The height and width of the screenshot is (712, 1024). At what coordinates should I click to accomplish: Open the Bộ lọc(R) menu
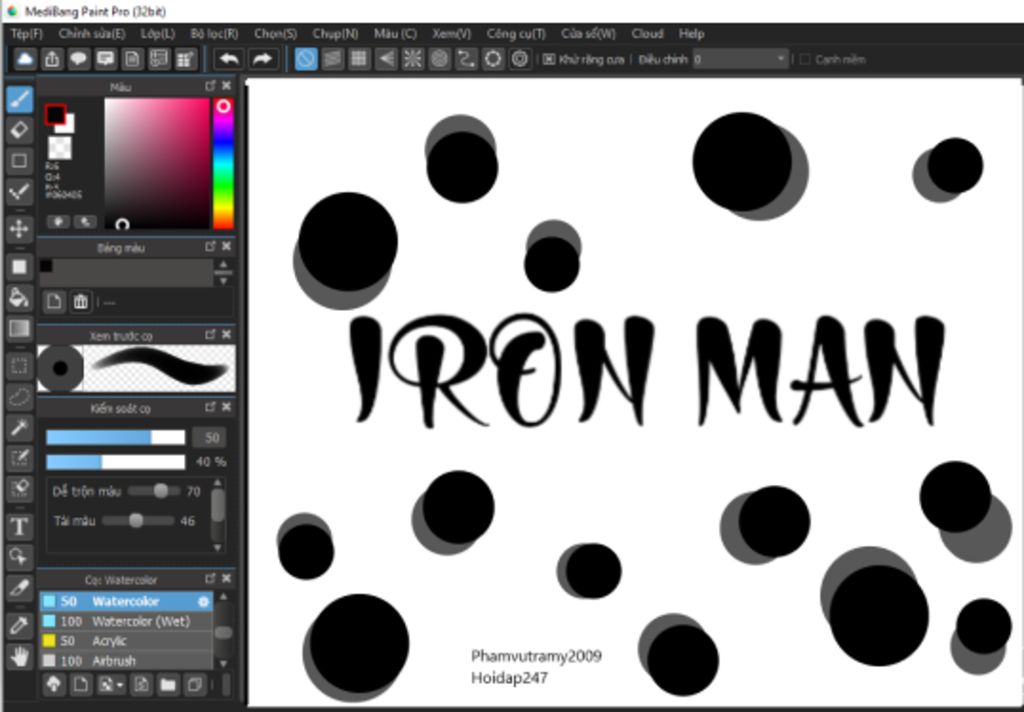tap(215, 33)
